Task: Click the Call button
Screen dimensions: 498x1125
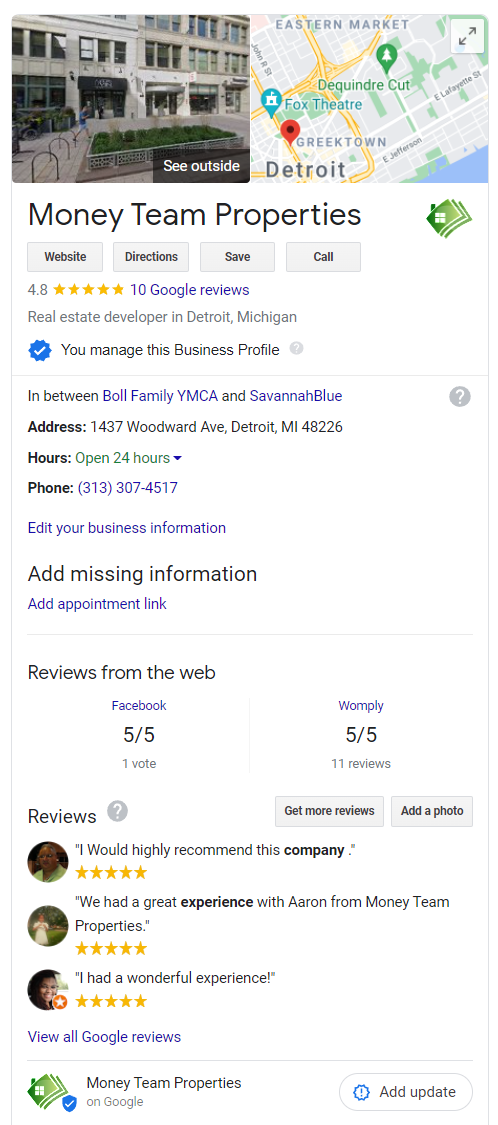Action: [324, 257]
